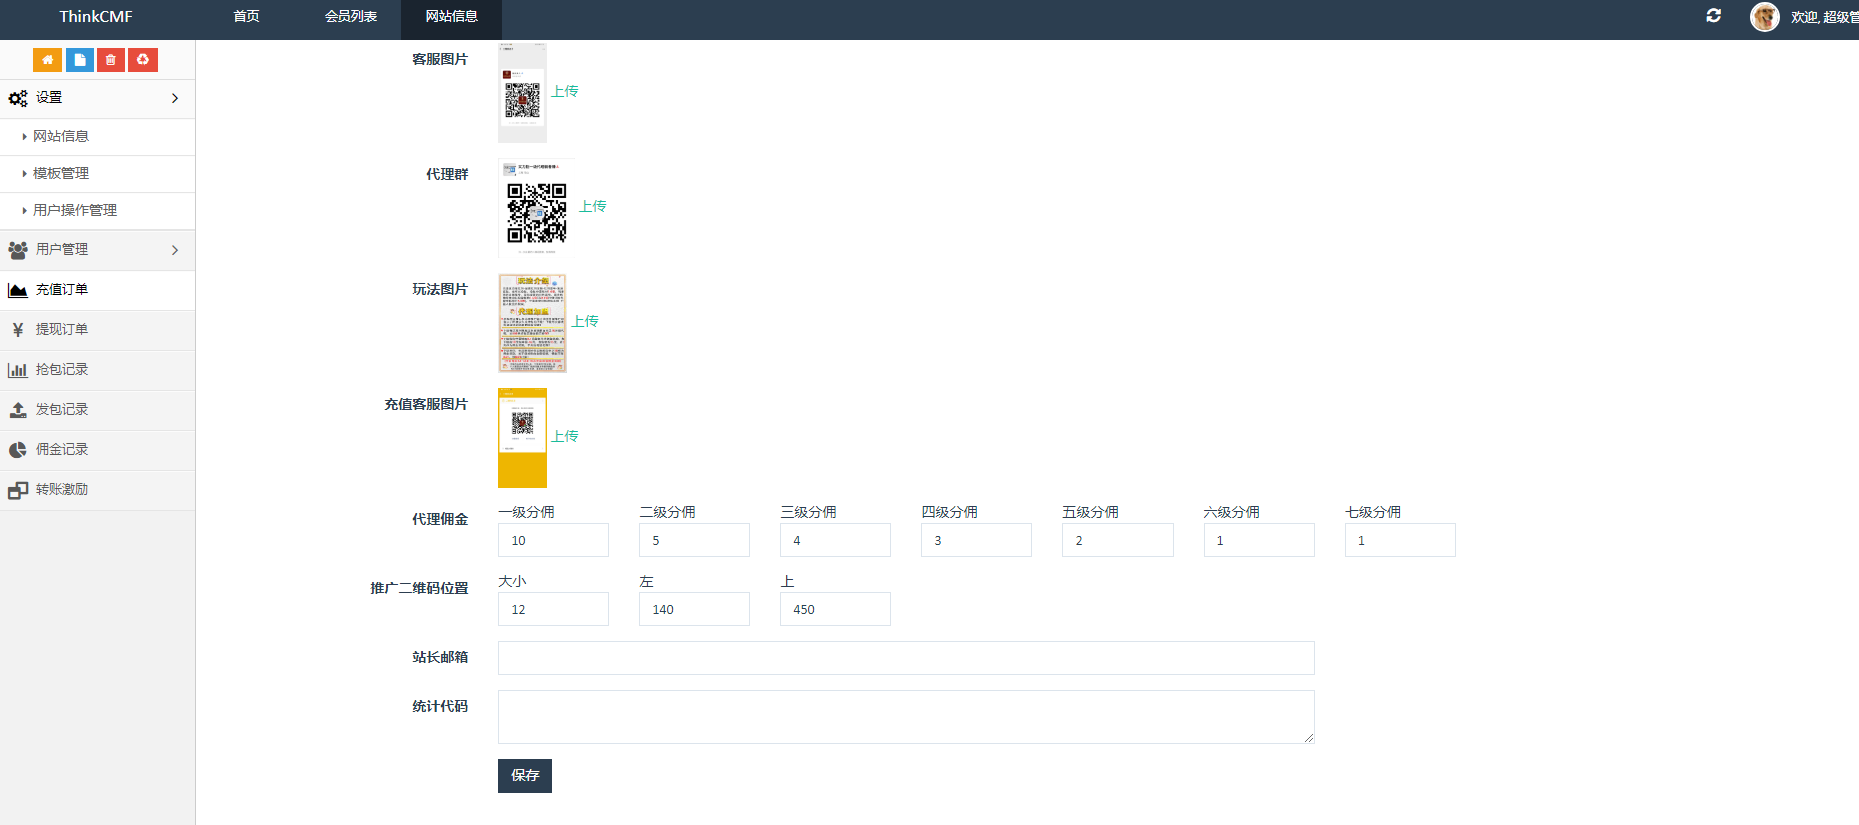
Task: Go to the 首页 tab
Action: click(x=246, y=17)
